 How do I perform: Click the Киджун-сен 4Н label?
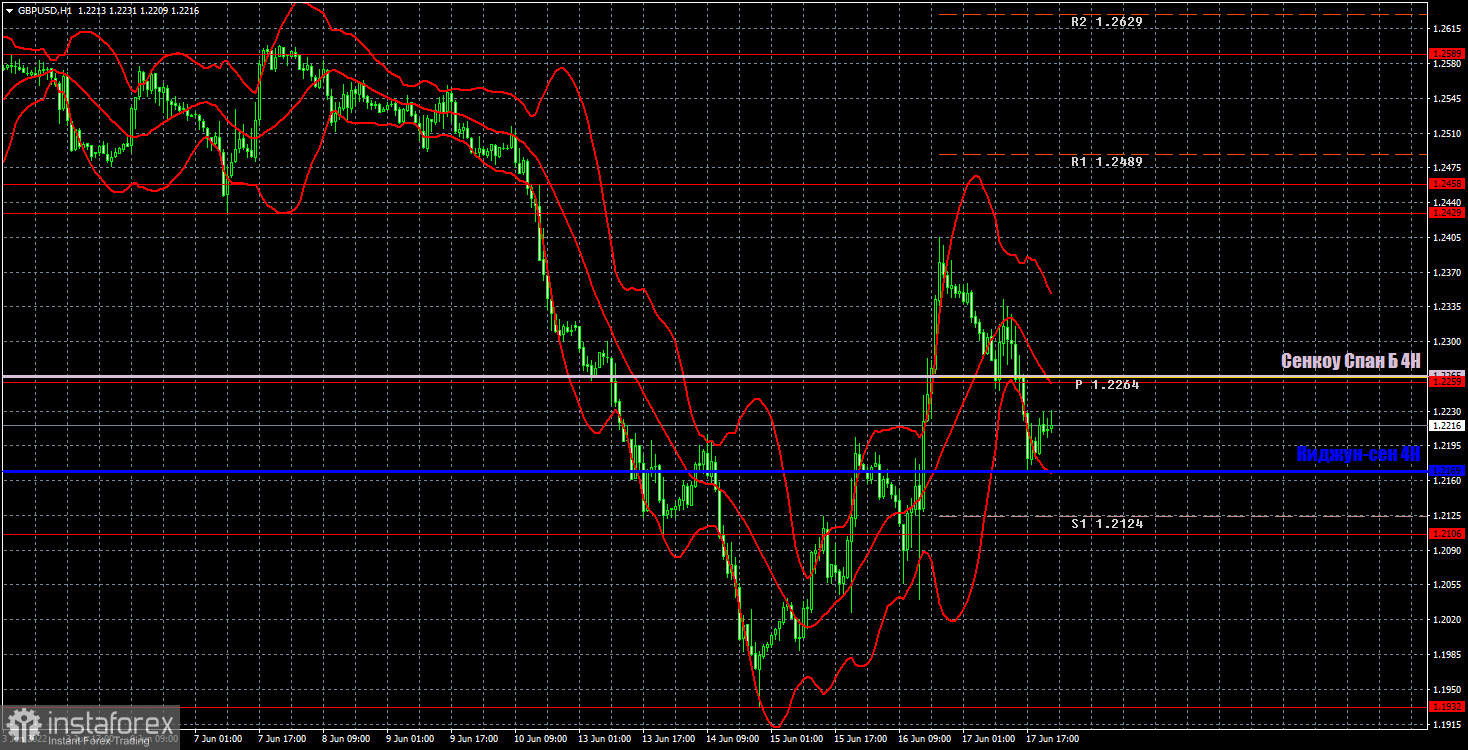(1358, 454)
